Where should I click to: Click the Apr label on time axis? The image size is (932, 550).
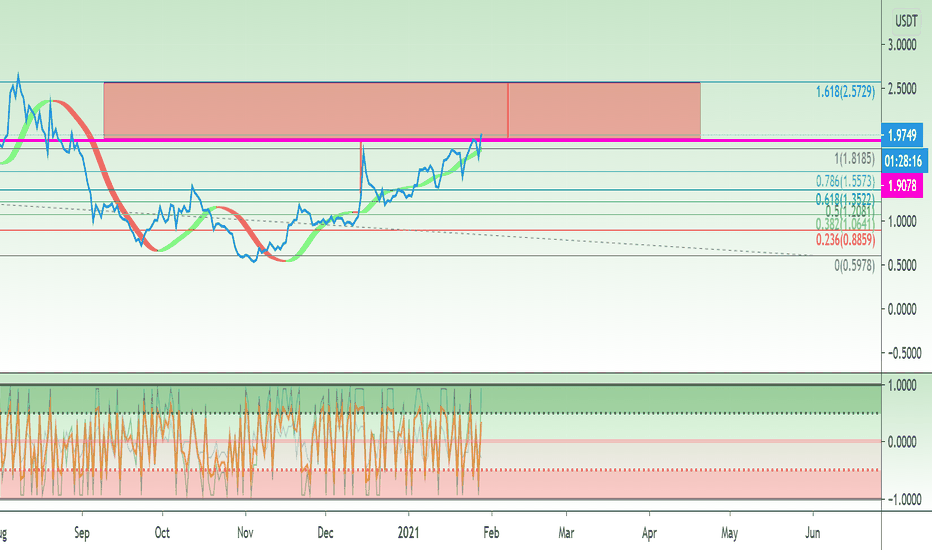[649, 533]
